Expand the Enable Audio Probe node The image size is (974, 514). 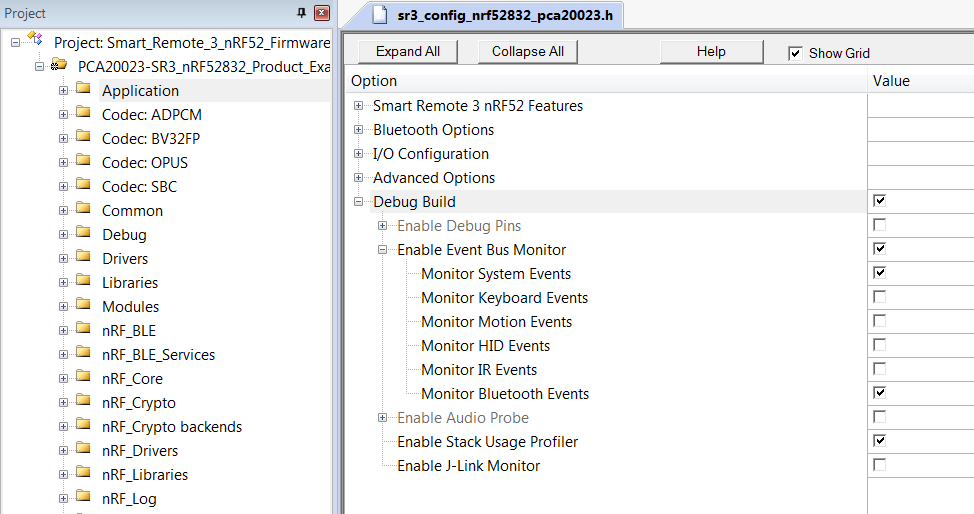pyautogui.click(x=383, y=418)
